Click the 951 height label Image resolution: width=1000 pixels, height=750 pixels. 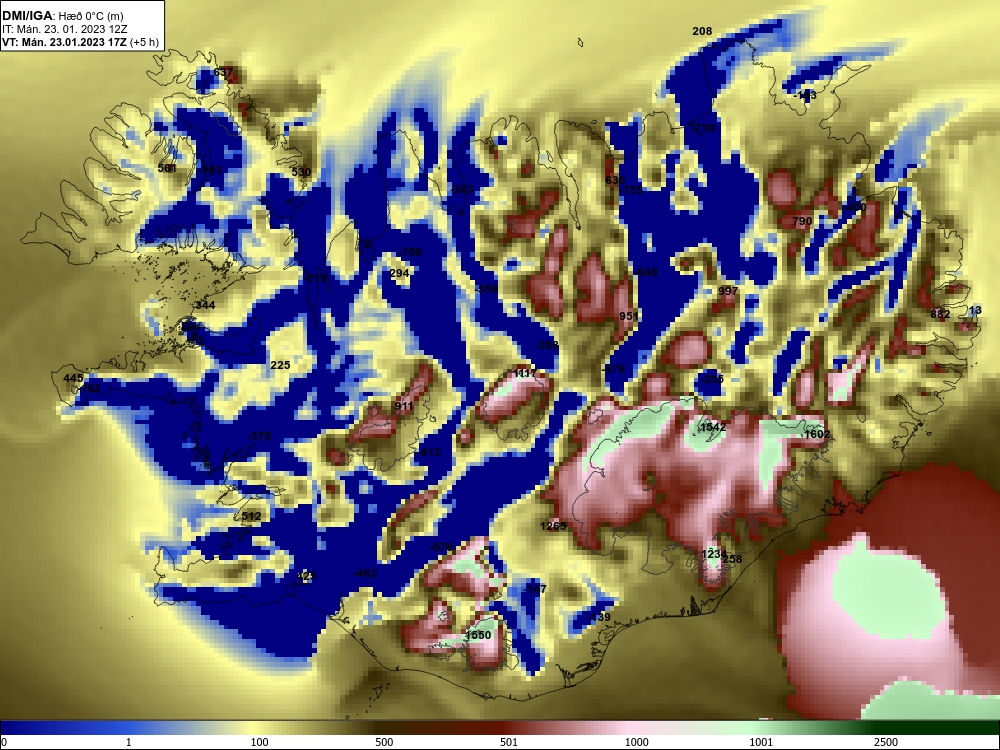[x=629, y=316]
